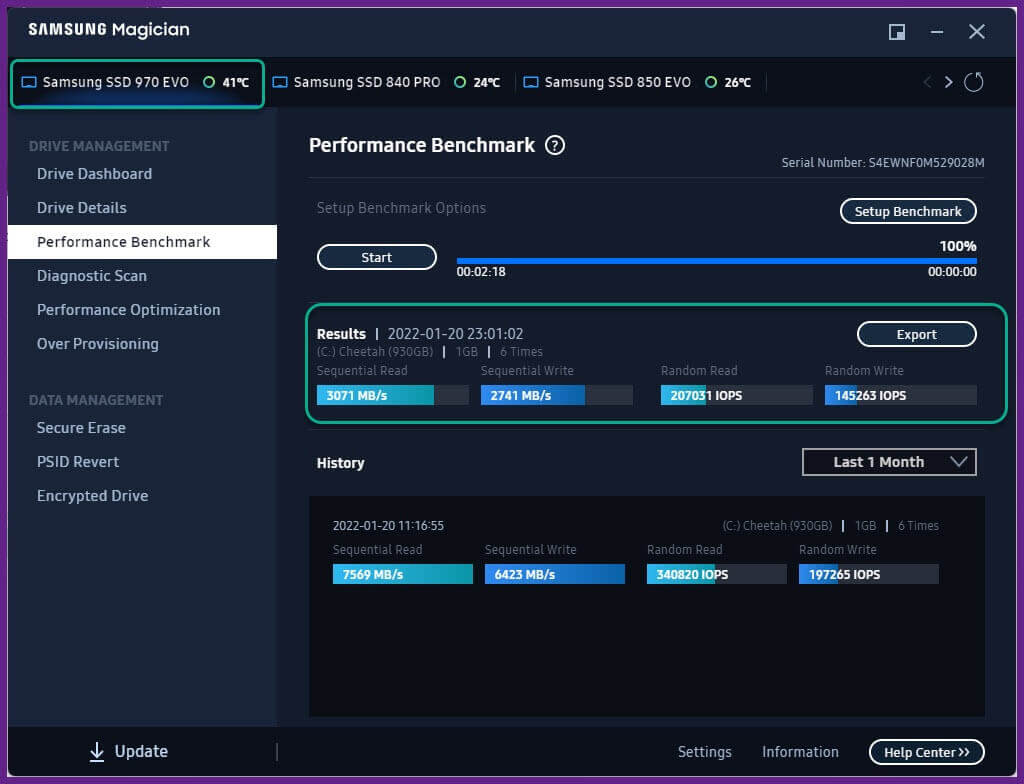Click the remaining time 00:00:00
The width and height of the screenshot is (1024, 784).
coord(952,272)
